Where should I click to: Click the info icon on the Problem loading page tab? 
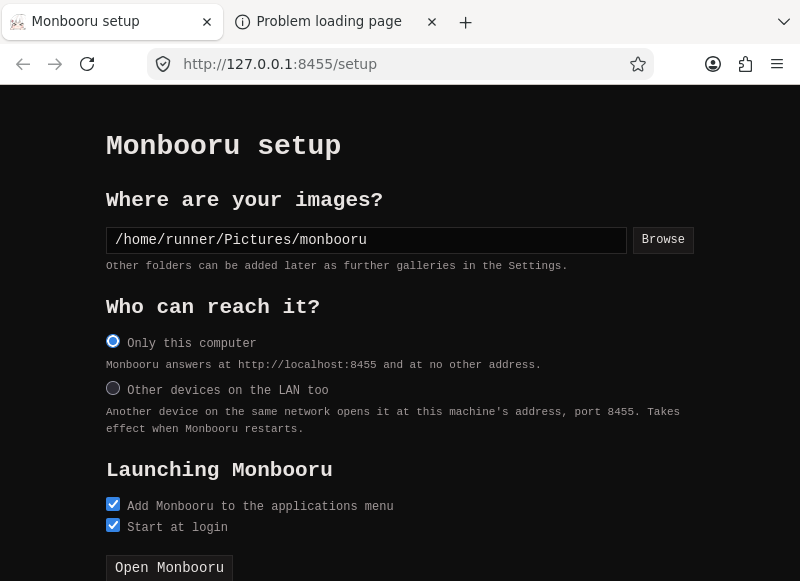click(x=242, y=22)
